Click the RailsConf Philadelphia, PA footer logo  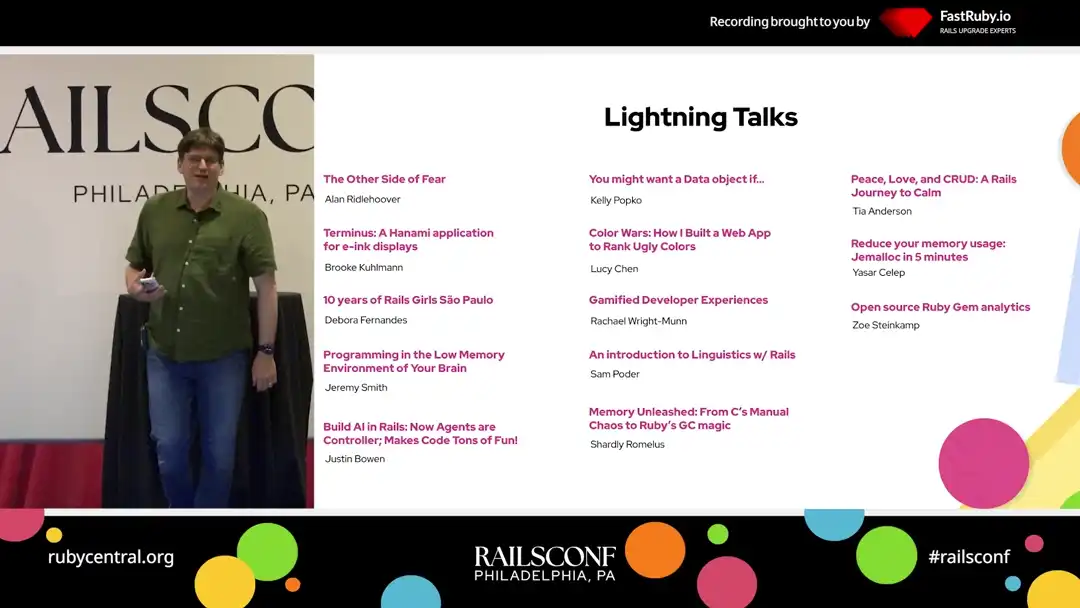coord(545,563)
